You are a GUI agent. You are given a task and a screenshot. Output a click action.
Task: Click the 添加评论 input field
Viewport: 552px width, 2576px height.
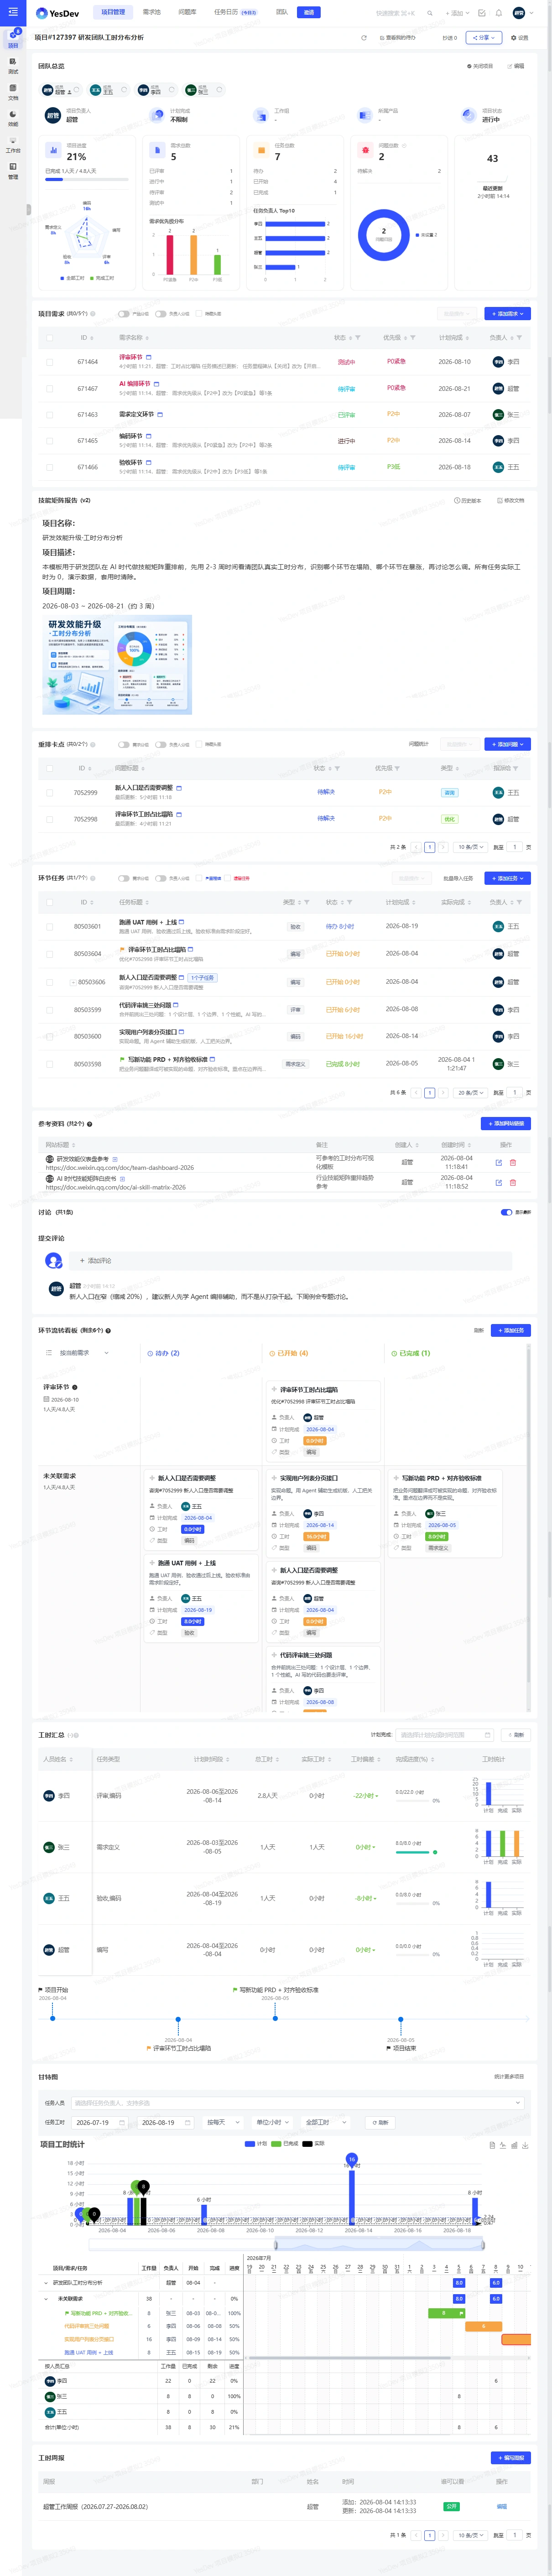point(291,1261)
